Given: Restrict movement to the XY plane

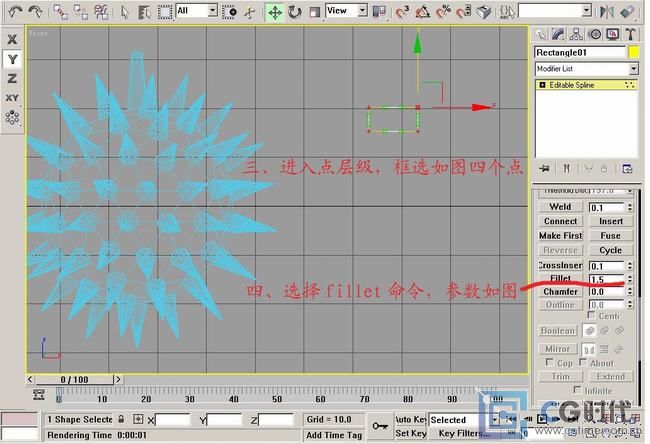Looking at the screenshot, I should (x=12, y=98).
